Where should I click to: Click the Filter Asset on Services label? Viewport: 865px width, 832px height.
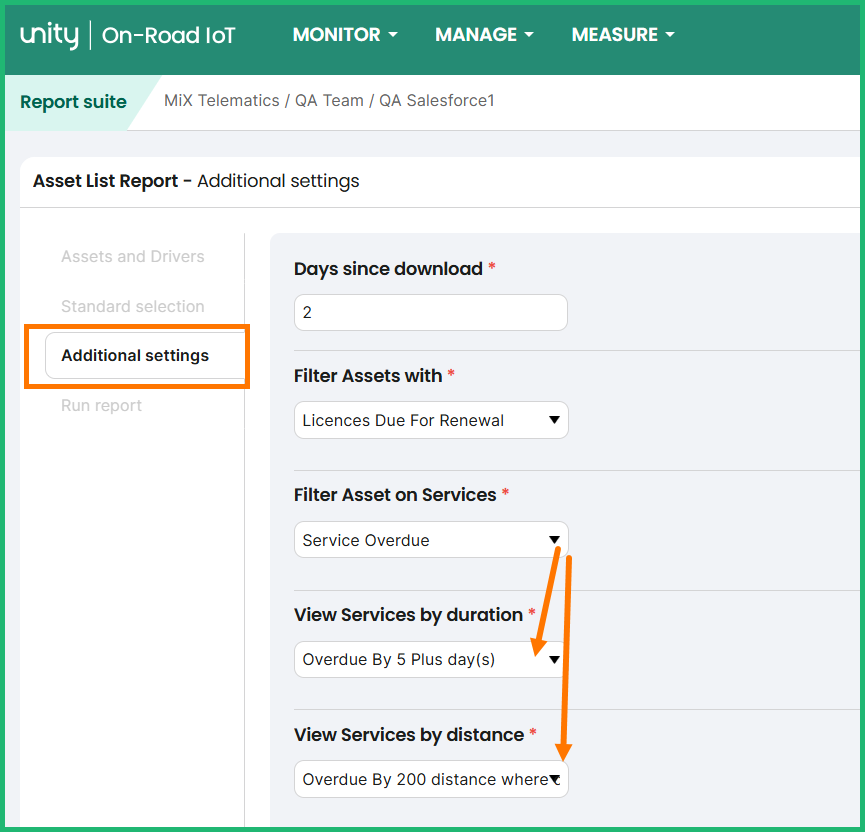click(x=395, y=495)
